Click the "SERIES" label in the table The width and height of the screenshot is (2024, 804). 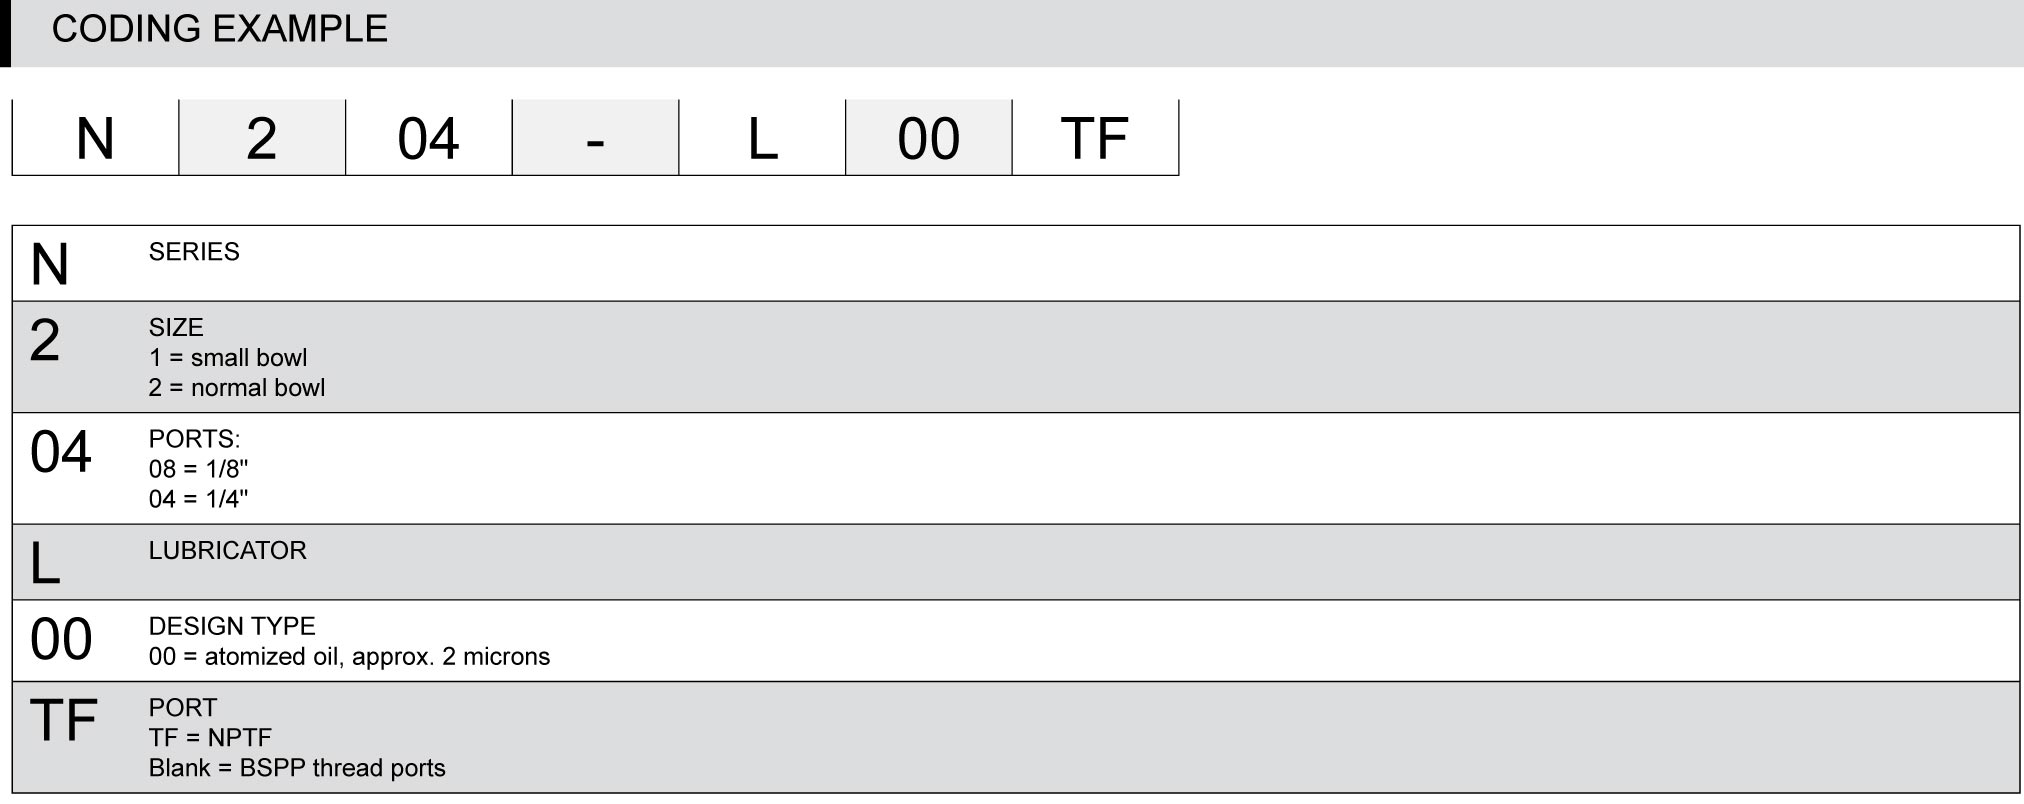coord(194,252)
